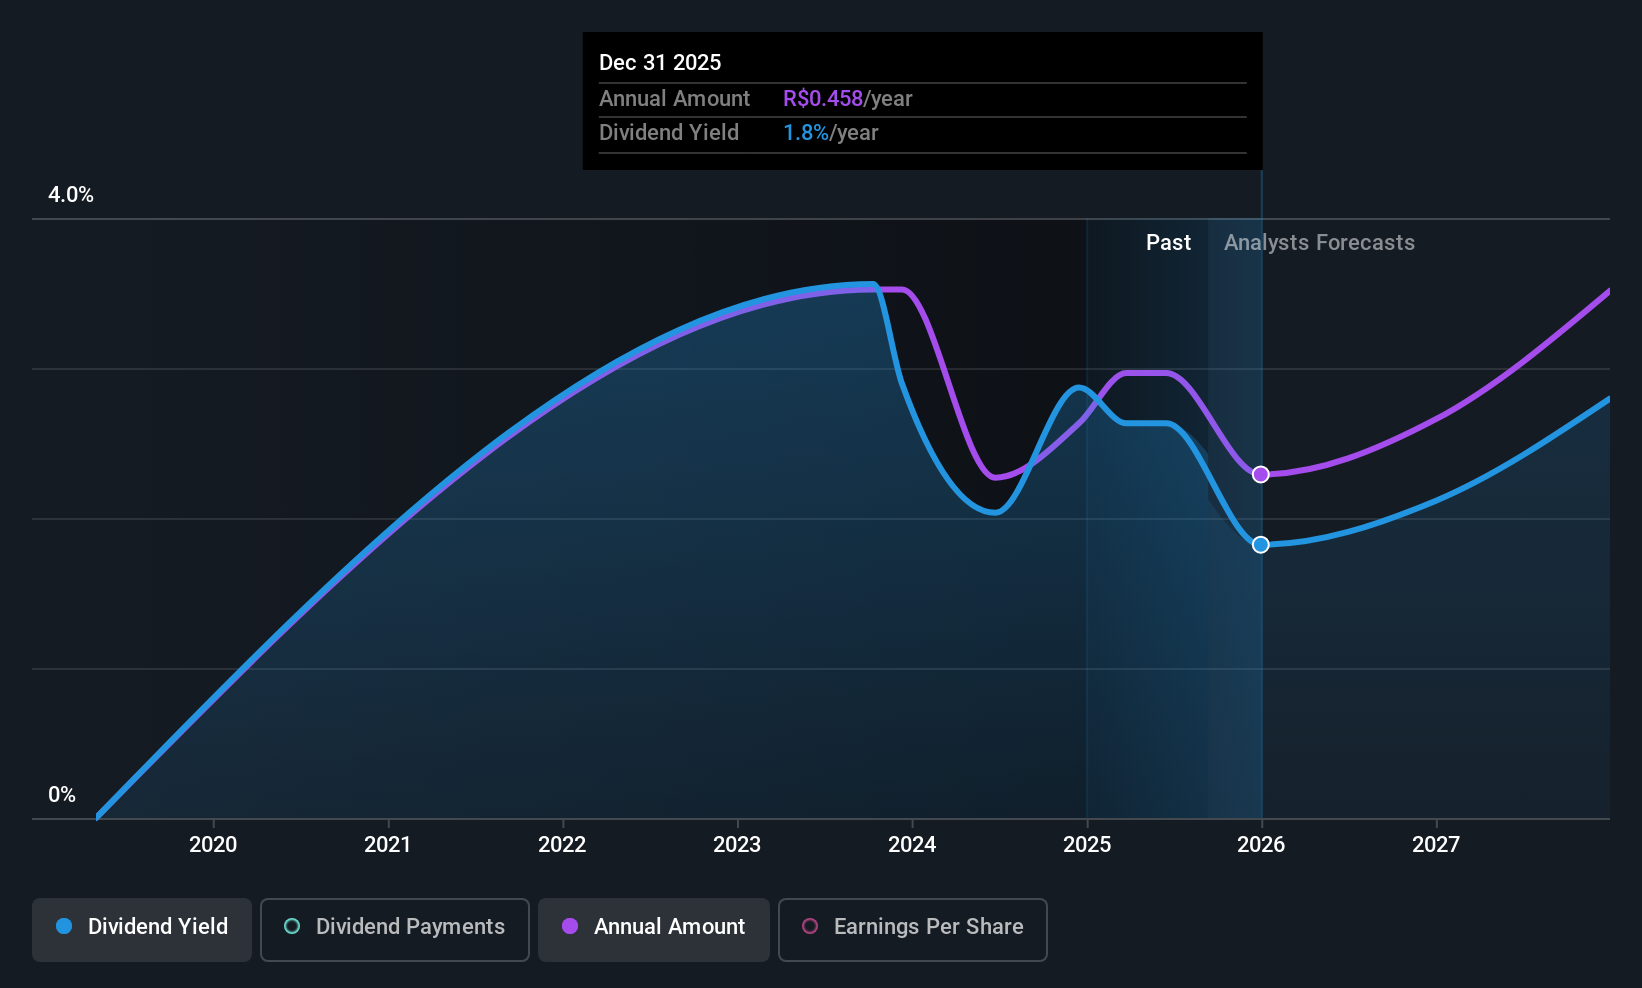Click the 4.0% y-axis label

pyautogui.click(x=71, y=194)
